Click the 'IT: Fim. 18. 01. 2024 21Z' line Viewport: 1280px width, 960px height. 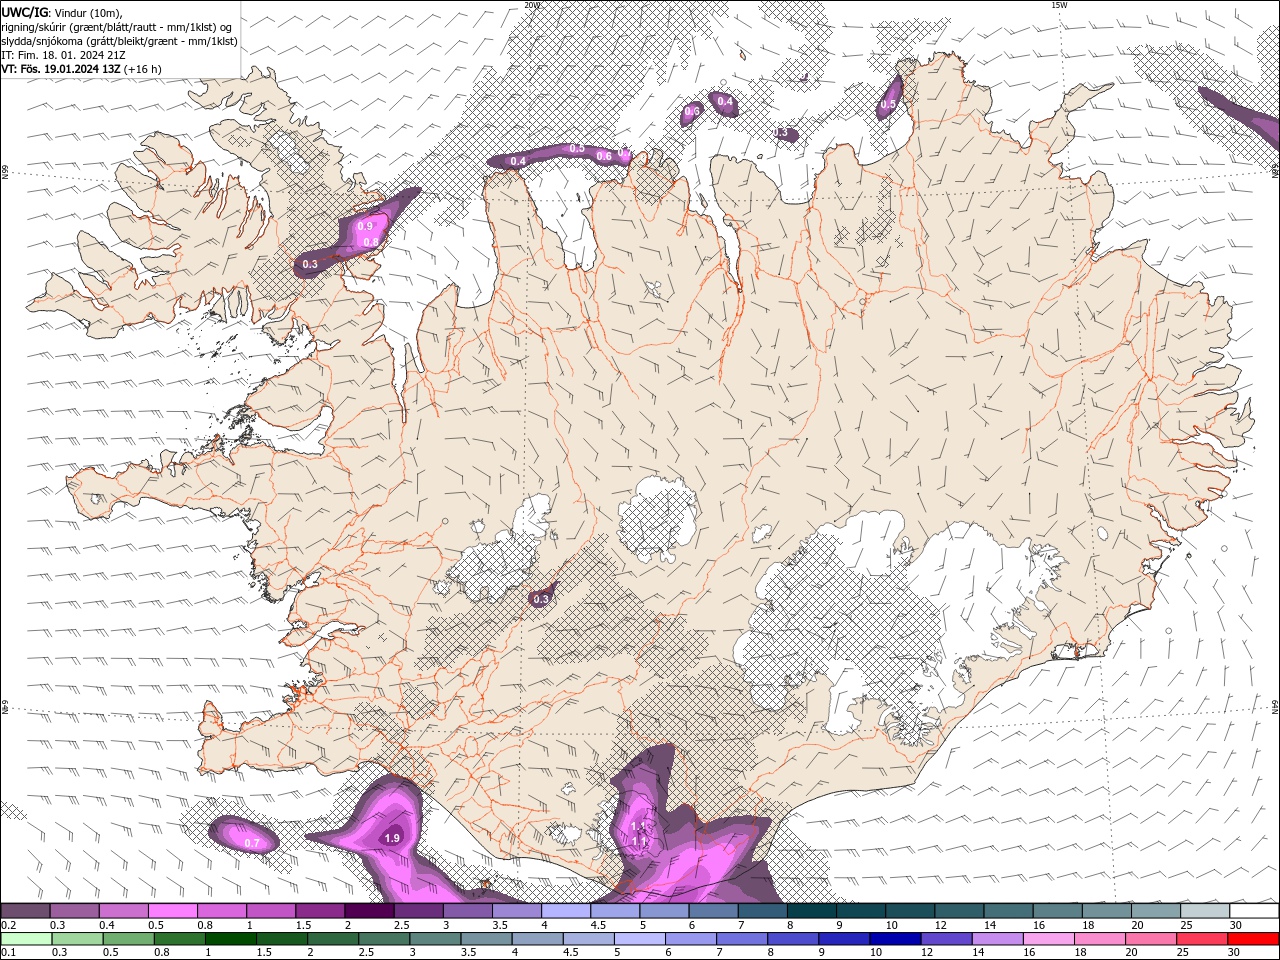coord(63,55)
